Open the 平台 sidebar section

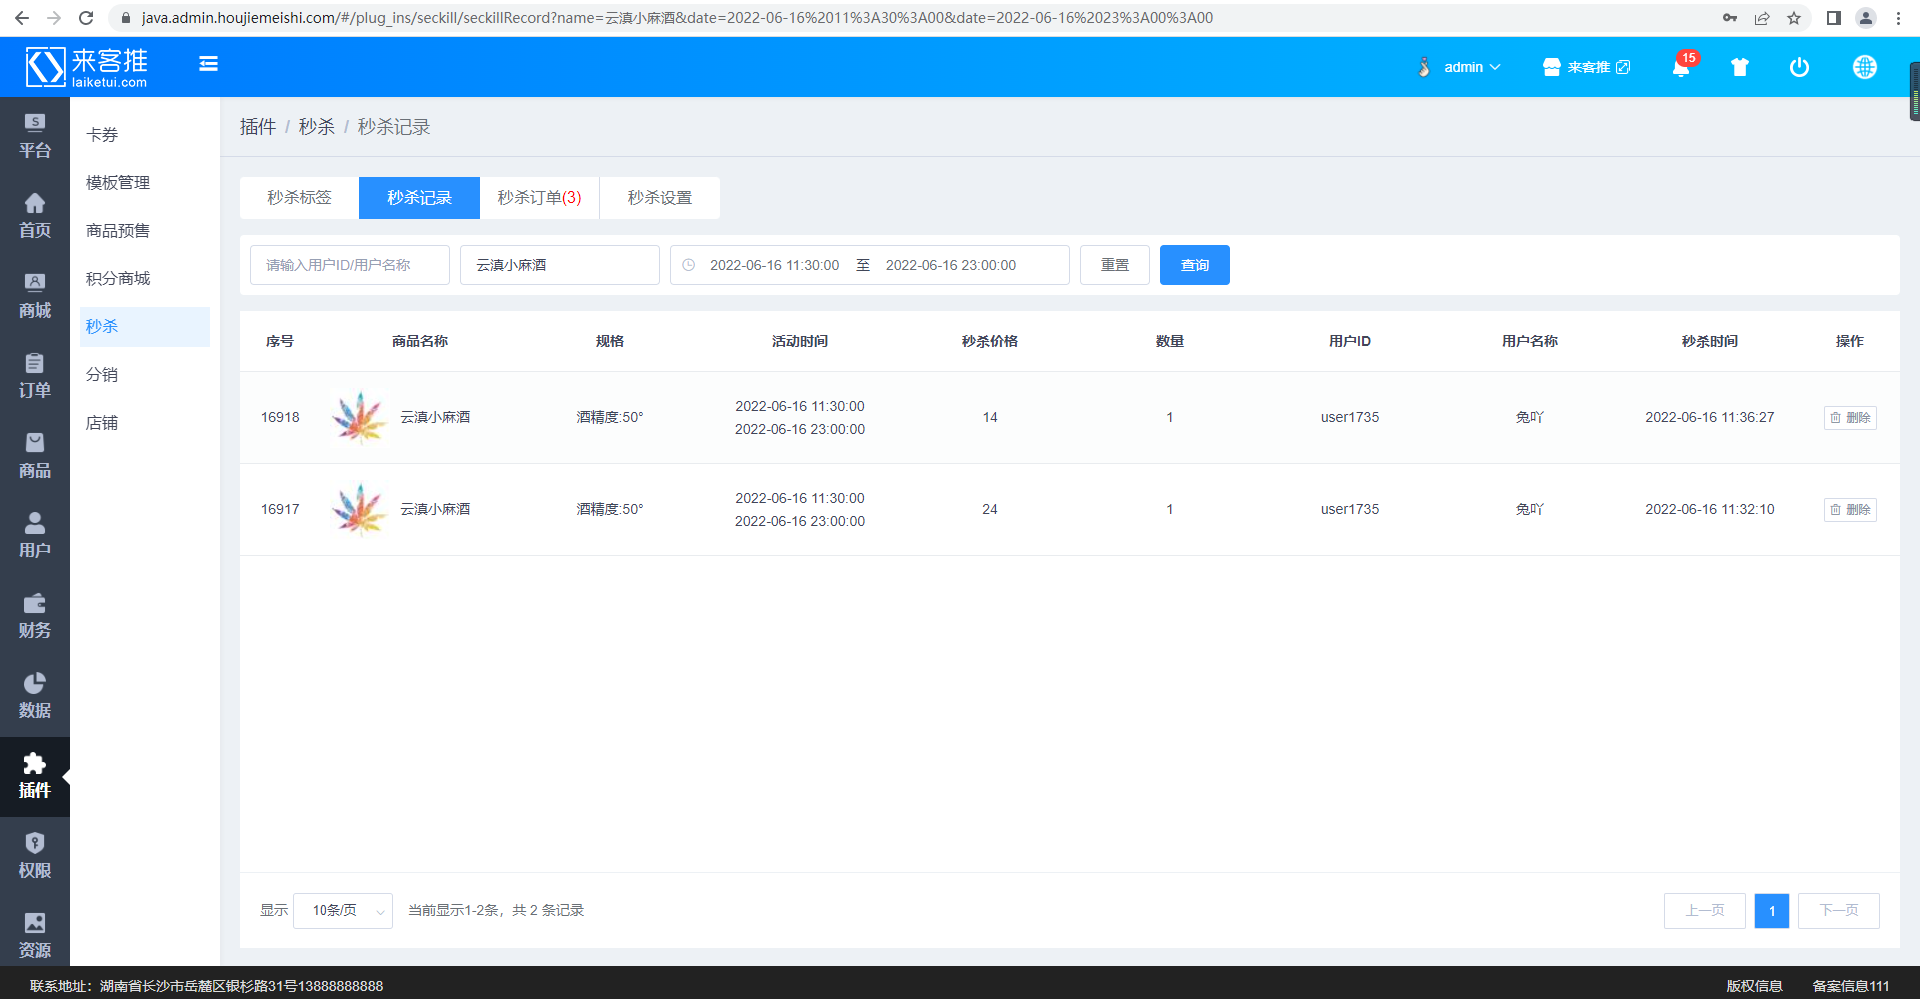tap(35, 137)
